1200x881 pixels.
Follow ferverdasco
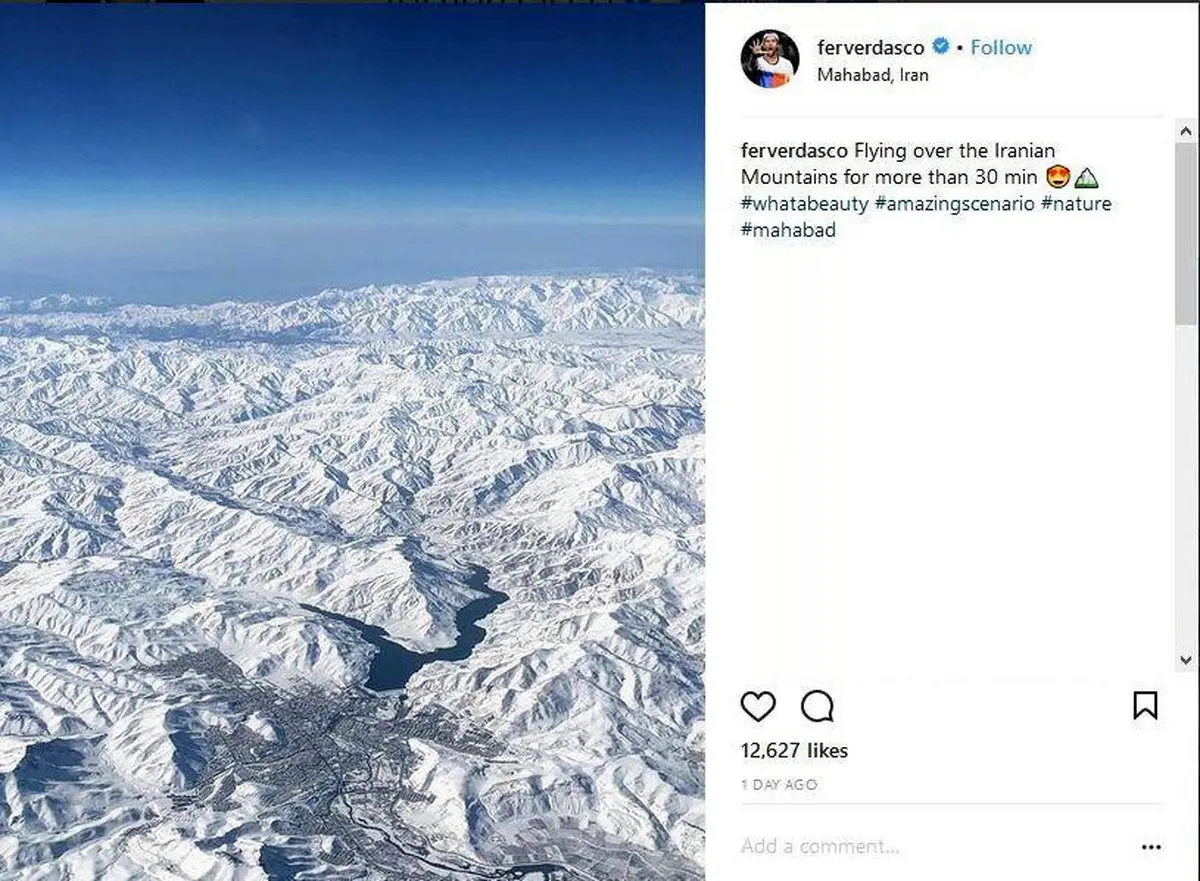(x=1000, y=46)
